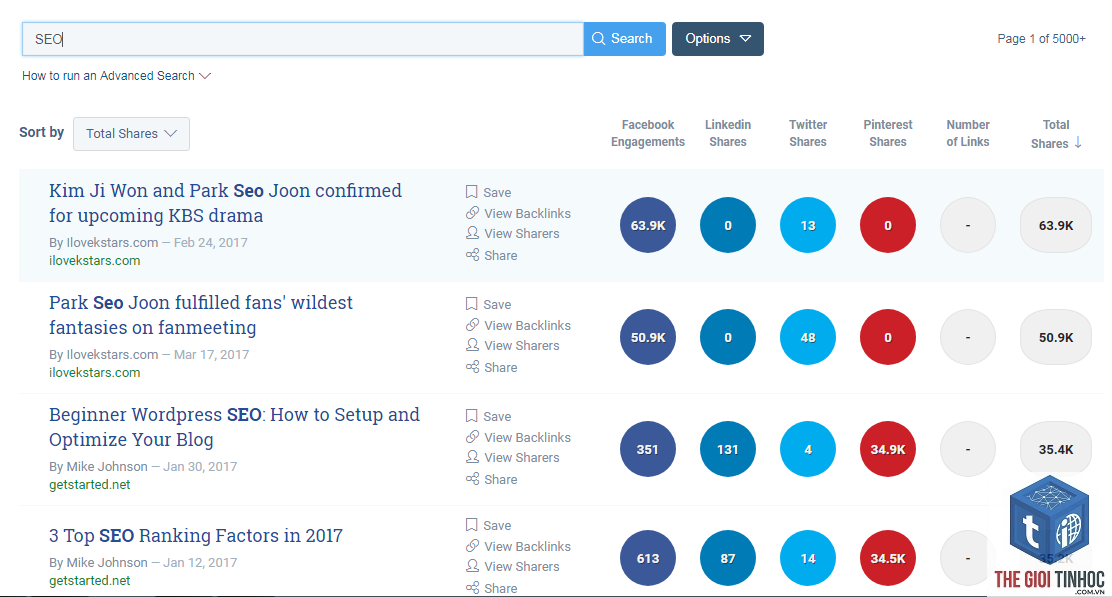Sort by Pinterest Shares column header
This screenshot has width=1112, height=597.
[x=888, y=133]
